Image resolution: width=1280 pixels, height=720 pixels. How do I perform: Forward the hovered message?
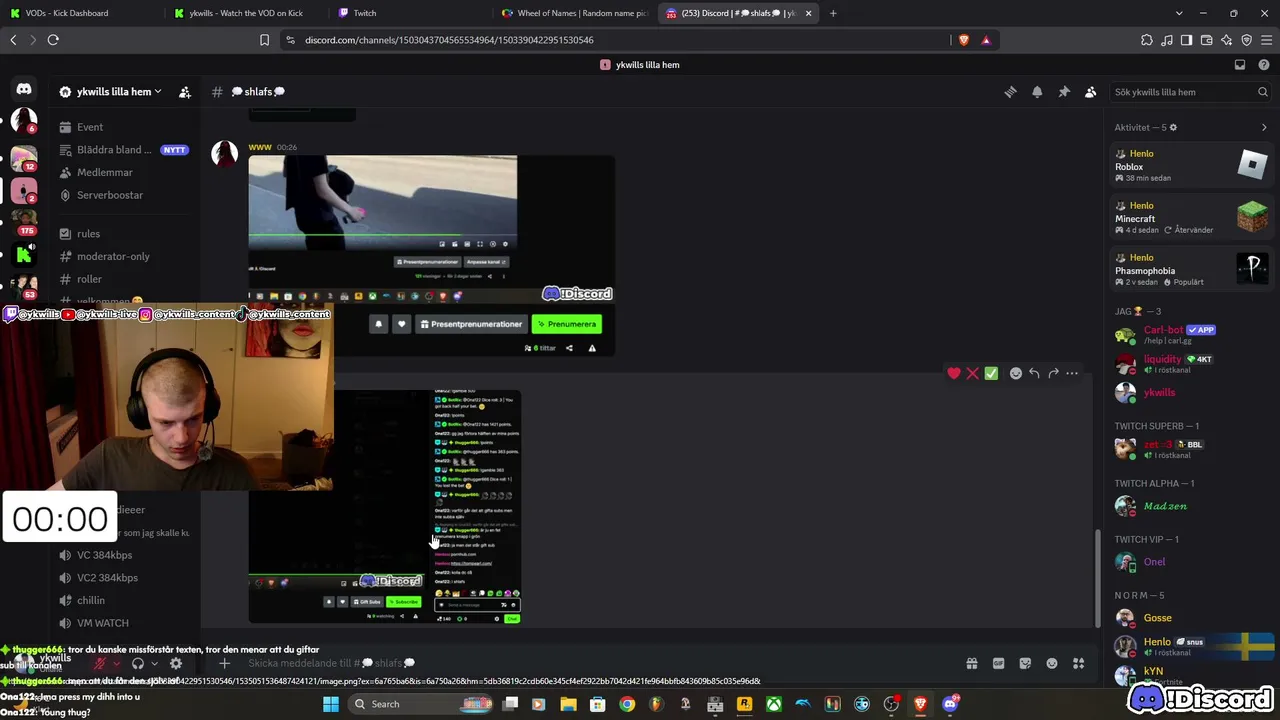[x=1053, y=373]
